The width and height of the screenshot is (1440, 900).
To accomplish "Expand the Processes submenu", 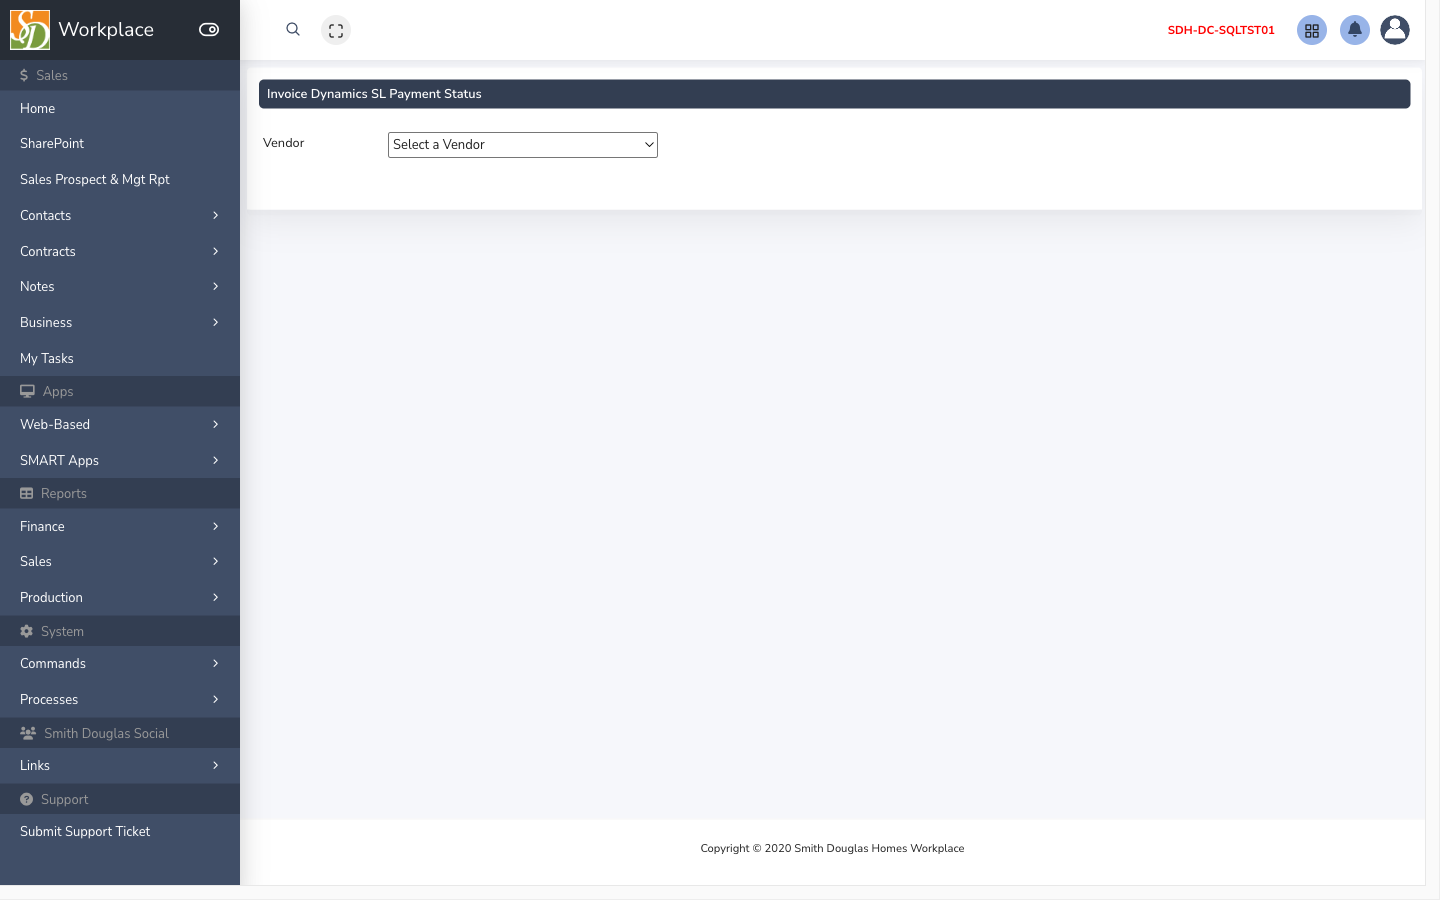I will point(120,699).
